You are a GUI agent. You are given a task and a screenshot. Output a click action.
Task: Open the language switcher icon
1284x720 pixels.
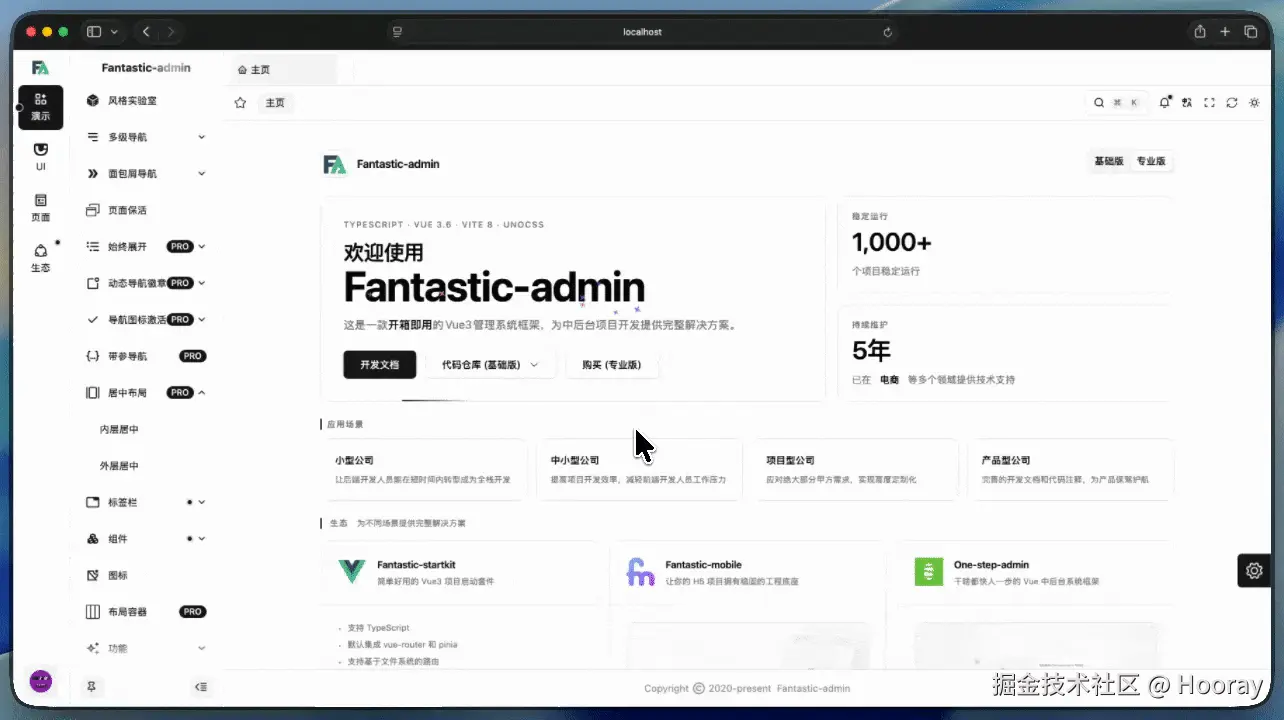1187,103
